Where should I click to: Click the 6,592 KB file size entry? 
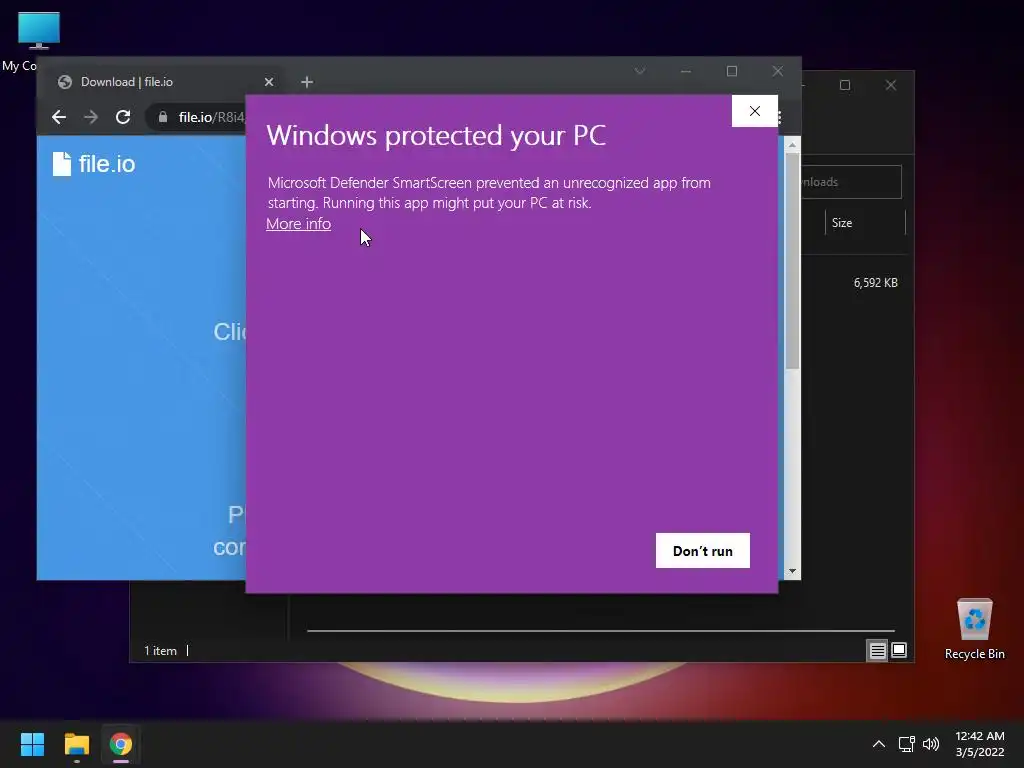pyautogui.click(x=875, y=283)
